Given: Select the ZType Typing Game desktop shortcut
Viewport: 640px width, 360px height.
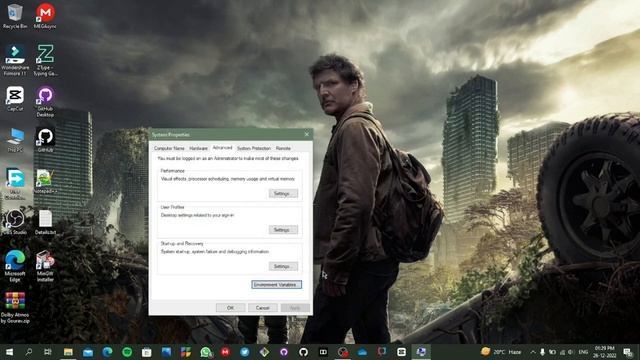Looking at the screenshot, I should click(x=45, y=60).
